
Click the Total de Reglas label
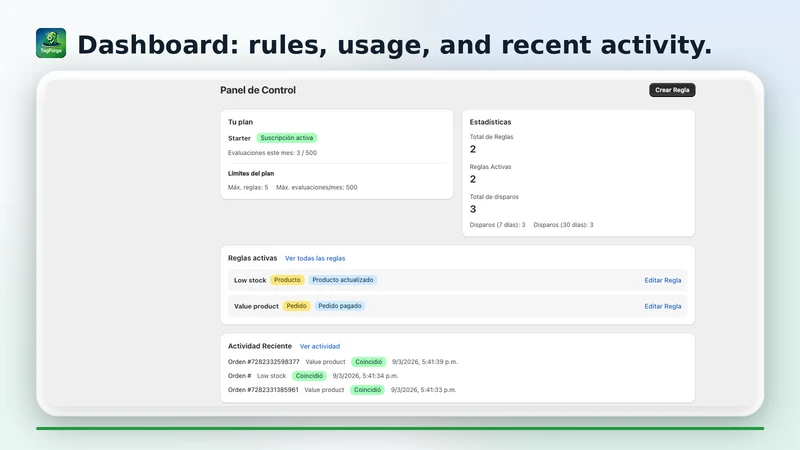(x=491, y=137)
